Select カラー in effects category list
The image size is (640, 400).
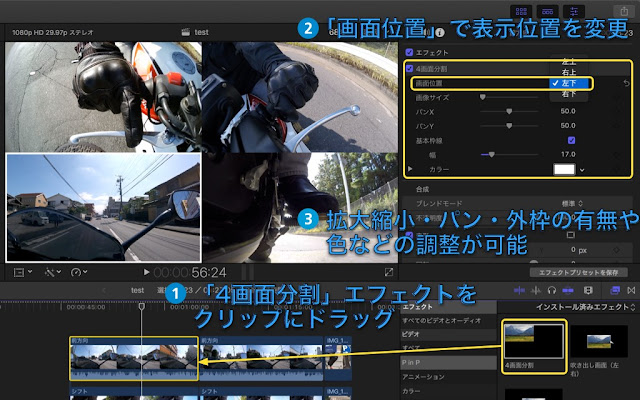448,391
